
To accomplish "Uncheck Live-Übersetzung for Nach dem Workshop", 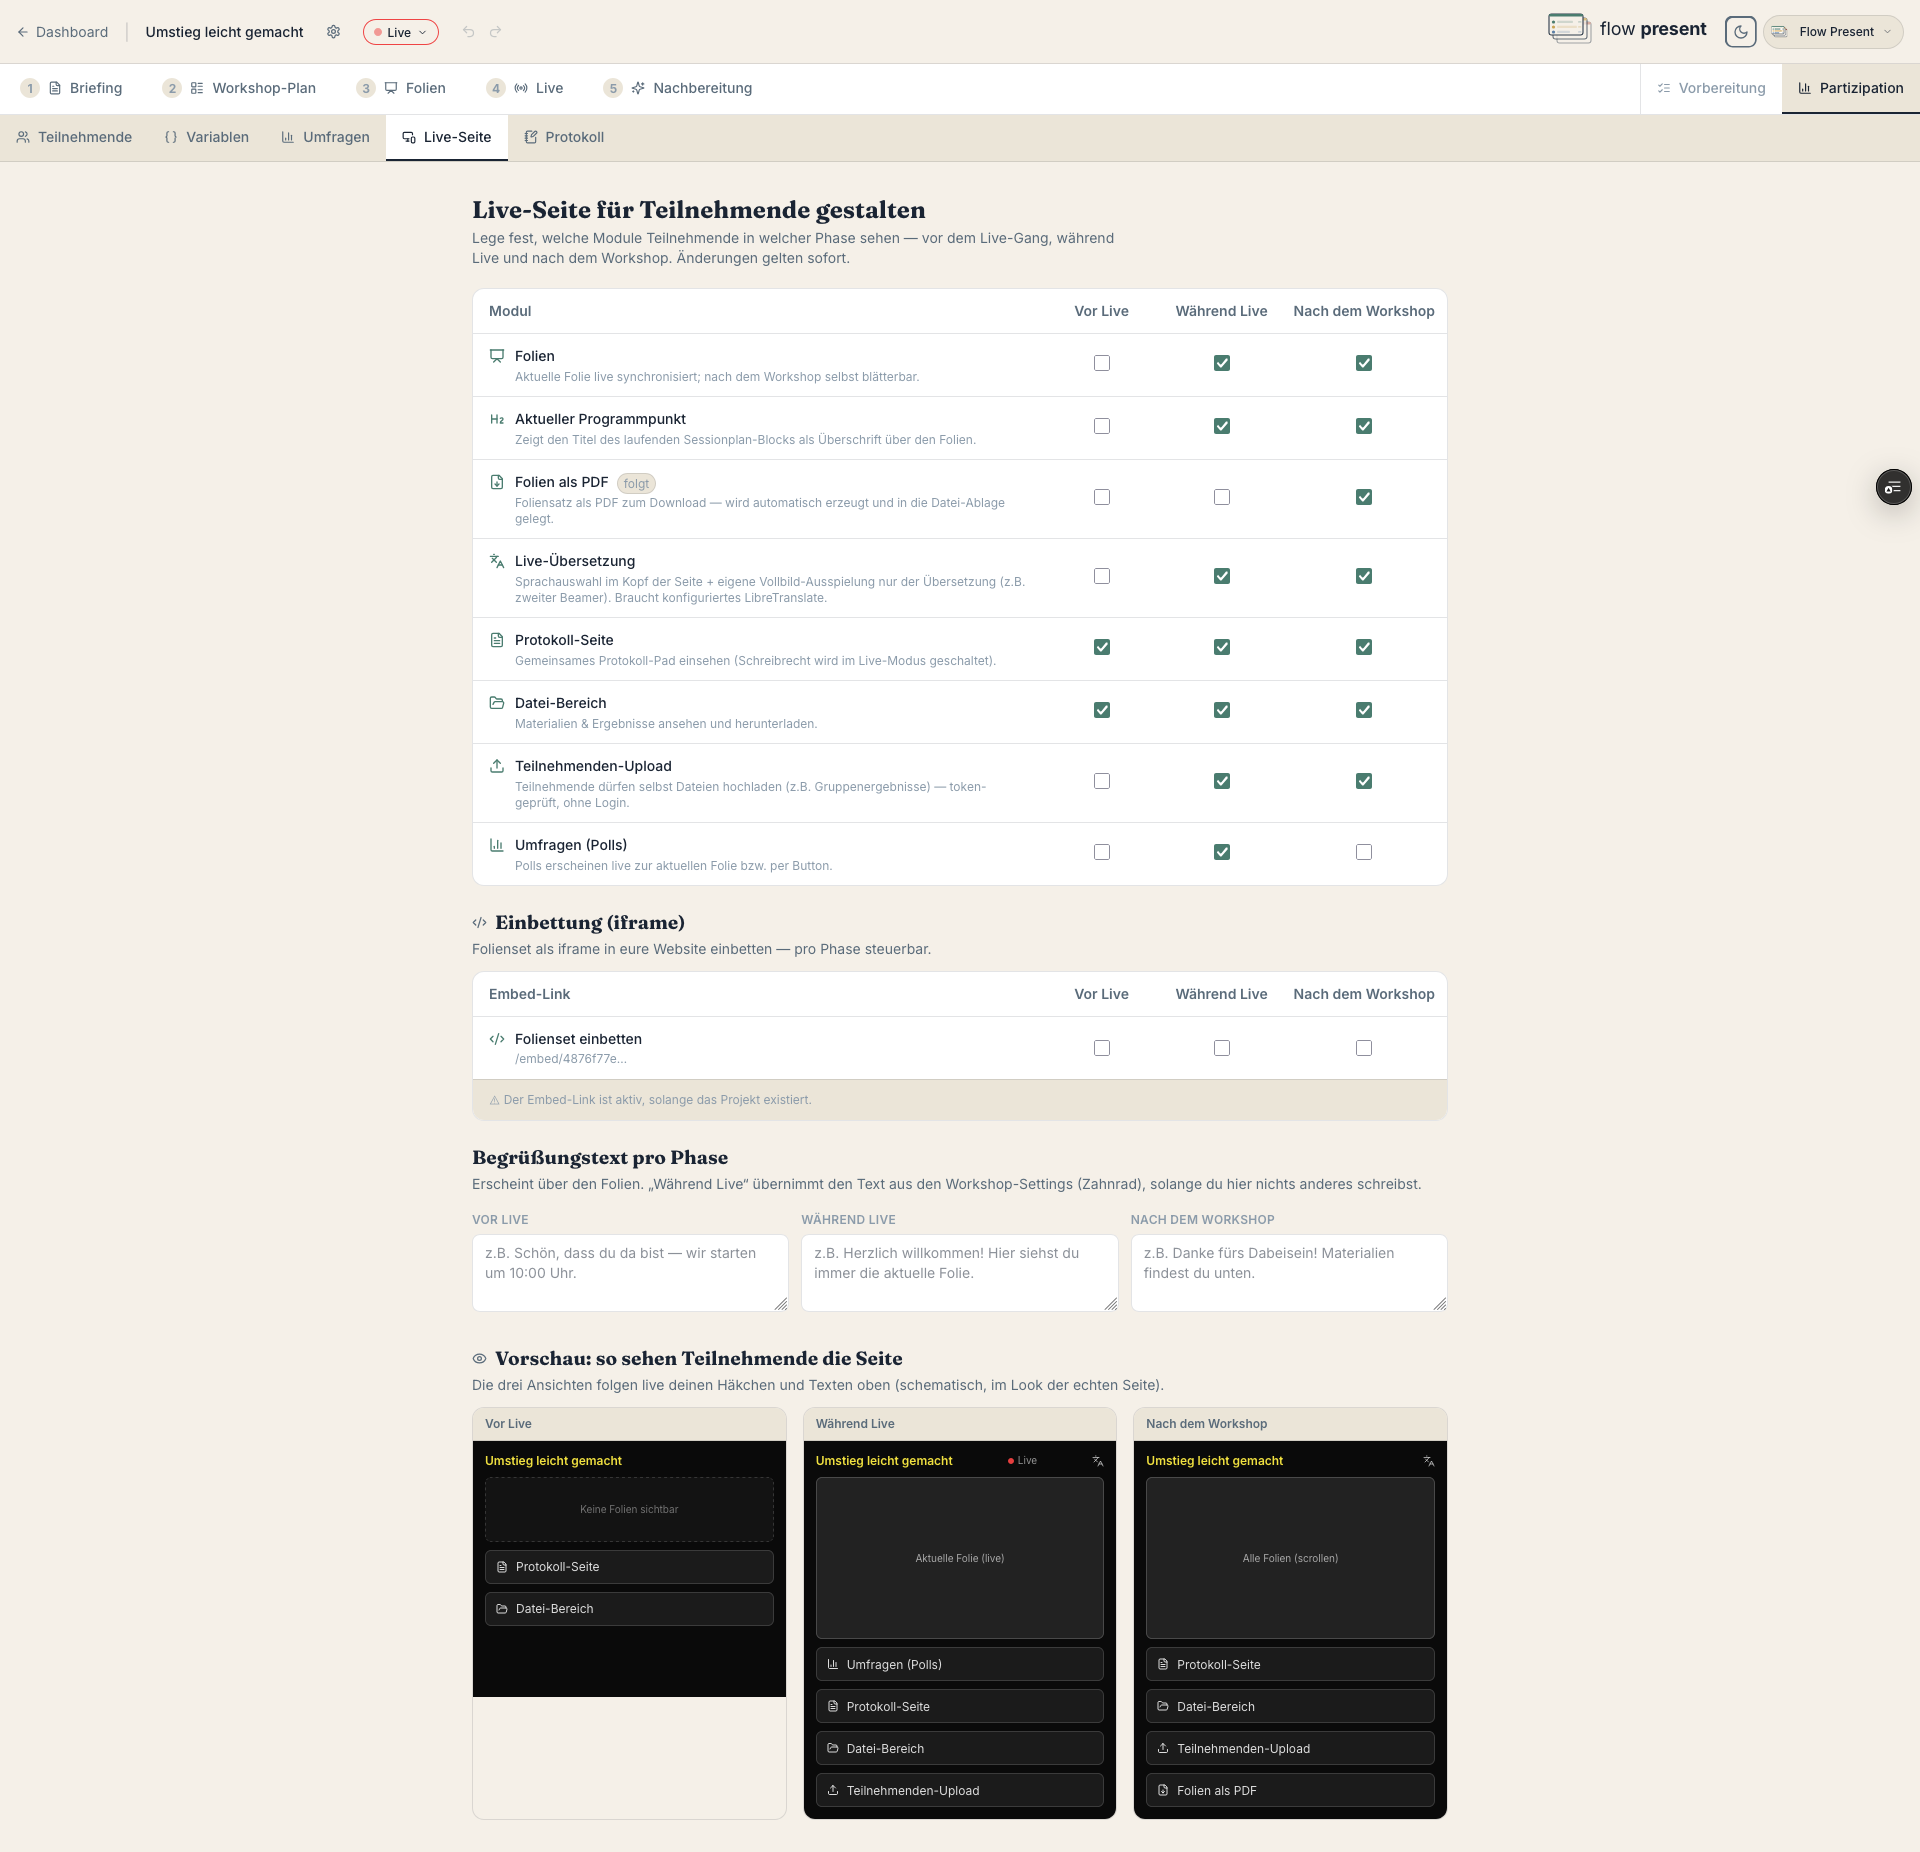I will [1364, 576].
